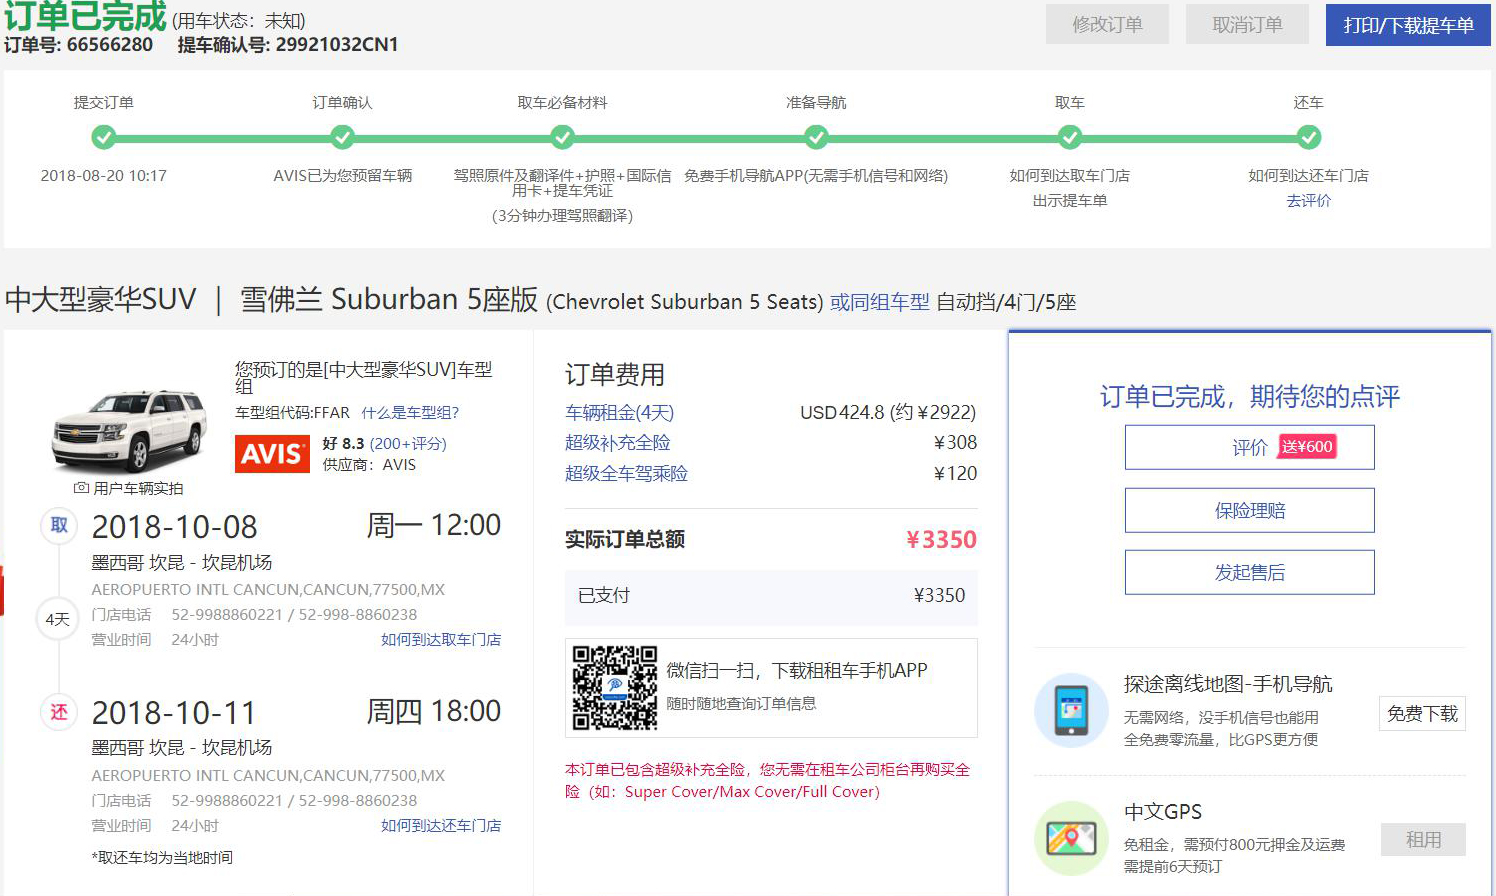1496x896 pixels.
Task: Click 如何到达还车门店 text under 还车 step
Action: 1308,175
